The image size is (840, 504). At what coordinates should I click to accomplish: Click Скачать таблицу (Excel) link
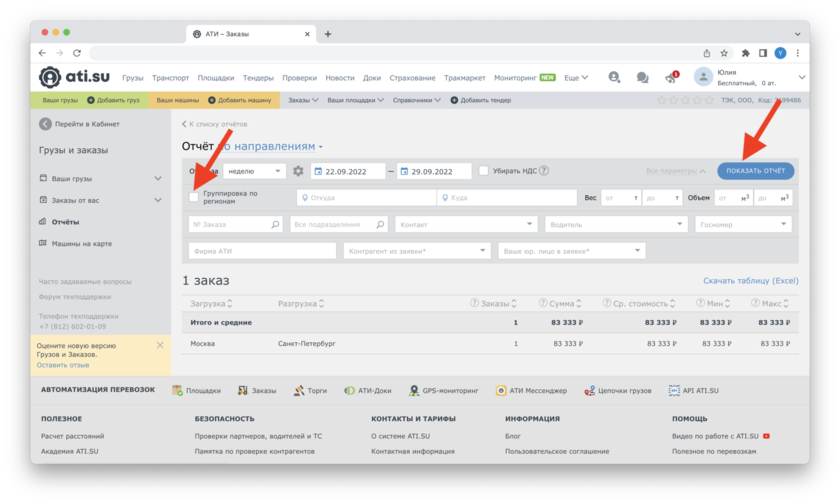(750, 281)
